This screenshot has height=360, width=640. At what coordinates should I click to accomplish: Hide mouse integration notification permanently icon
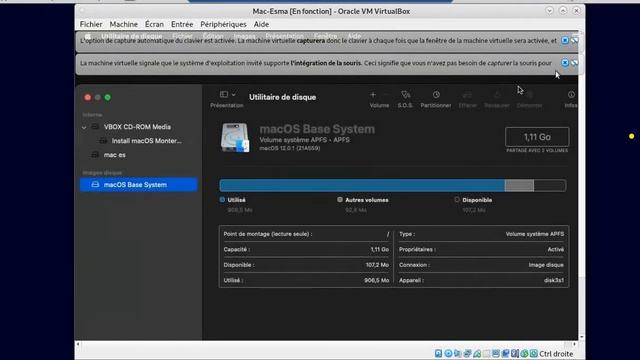tap(574, 63)
